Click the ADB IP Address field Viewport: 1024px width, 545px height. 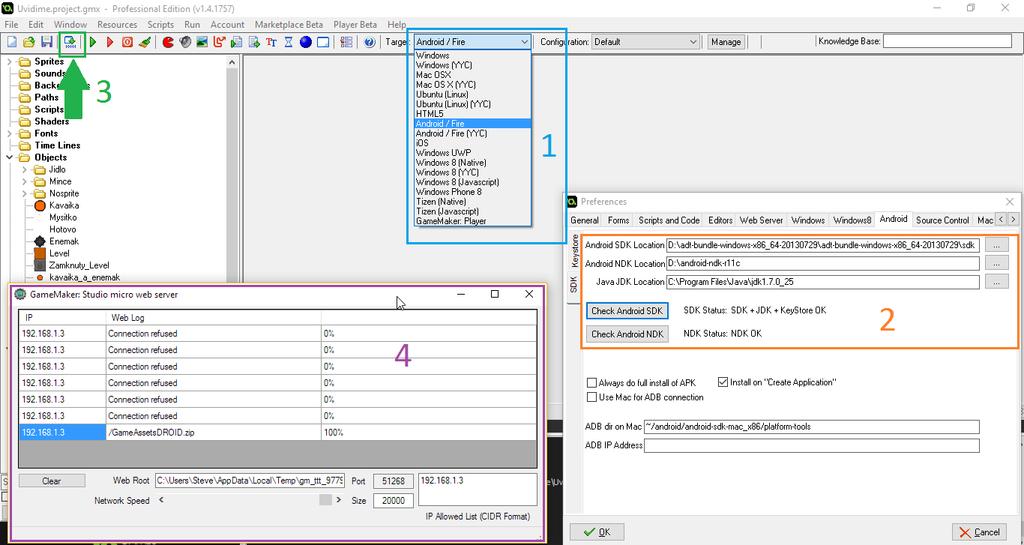pyautogui.click(x=812, y=445)
